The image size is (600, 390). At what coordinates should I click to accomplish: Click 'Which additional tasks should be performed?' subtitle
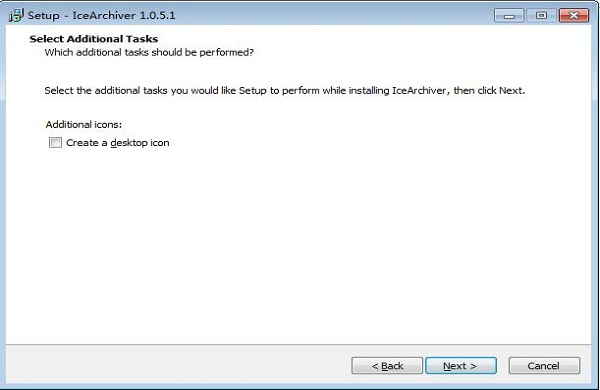(x=149, y=52)
